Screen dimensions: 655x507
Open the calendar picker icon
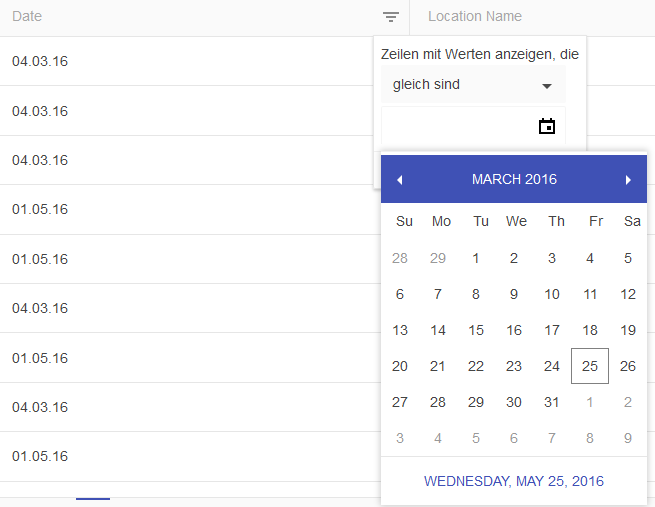[547, 126]
